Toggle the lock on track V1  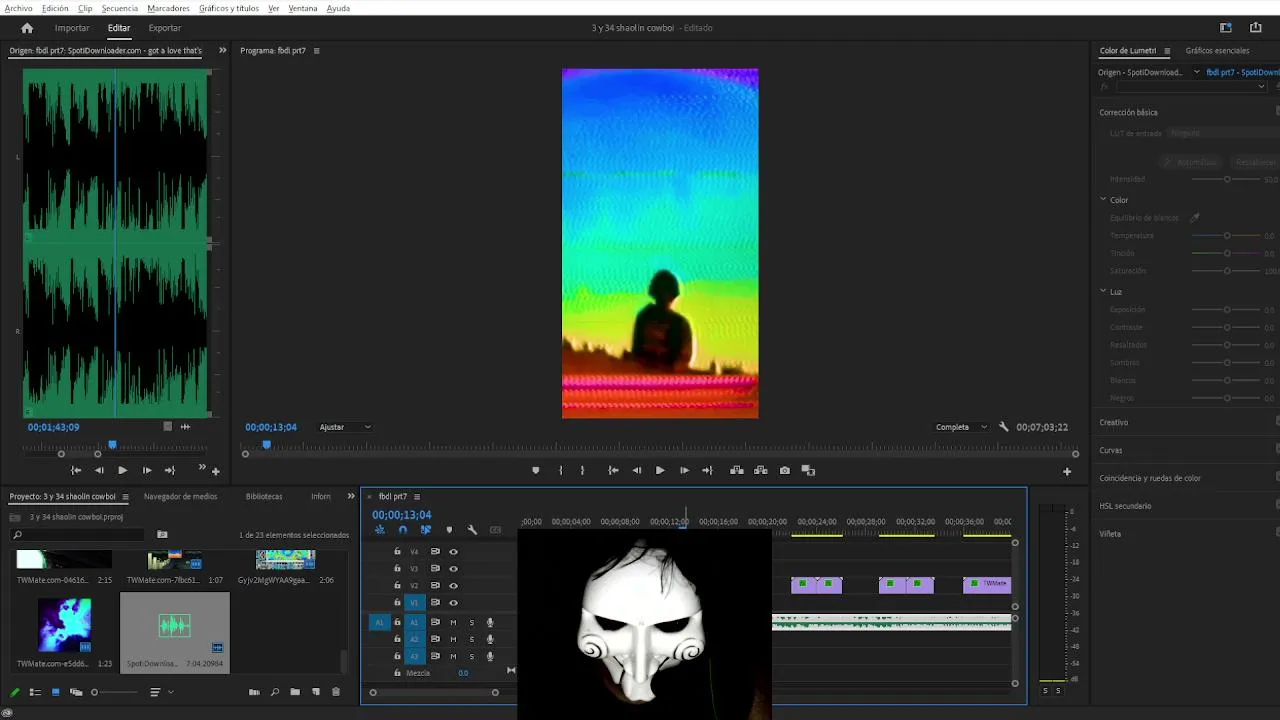click(x=397, y=603)
